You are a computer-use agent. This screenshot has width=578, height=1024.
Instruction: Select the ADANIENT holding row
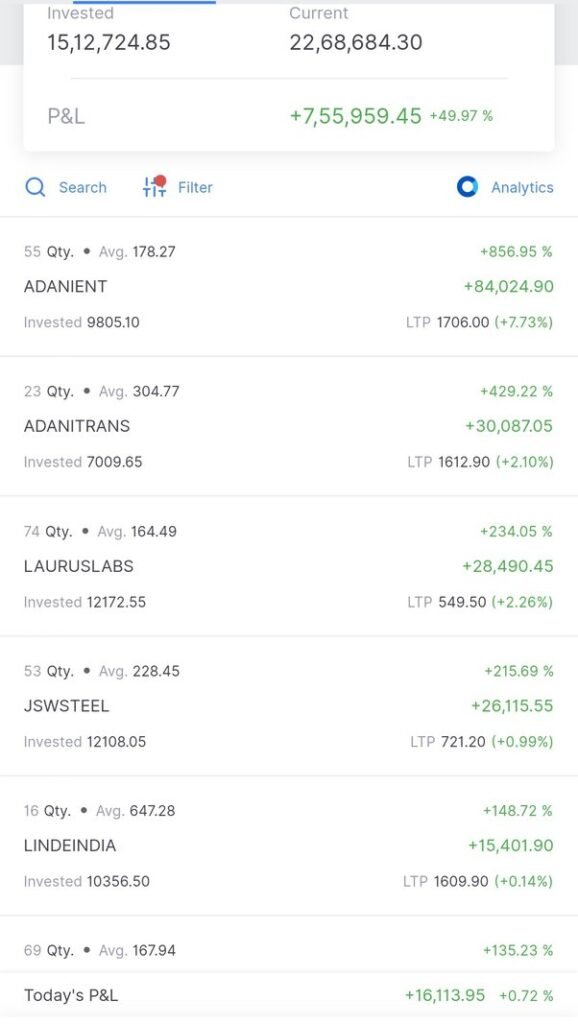click(x=289, y=287)
